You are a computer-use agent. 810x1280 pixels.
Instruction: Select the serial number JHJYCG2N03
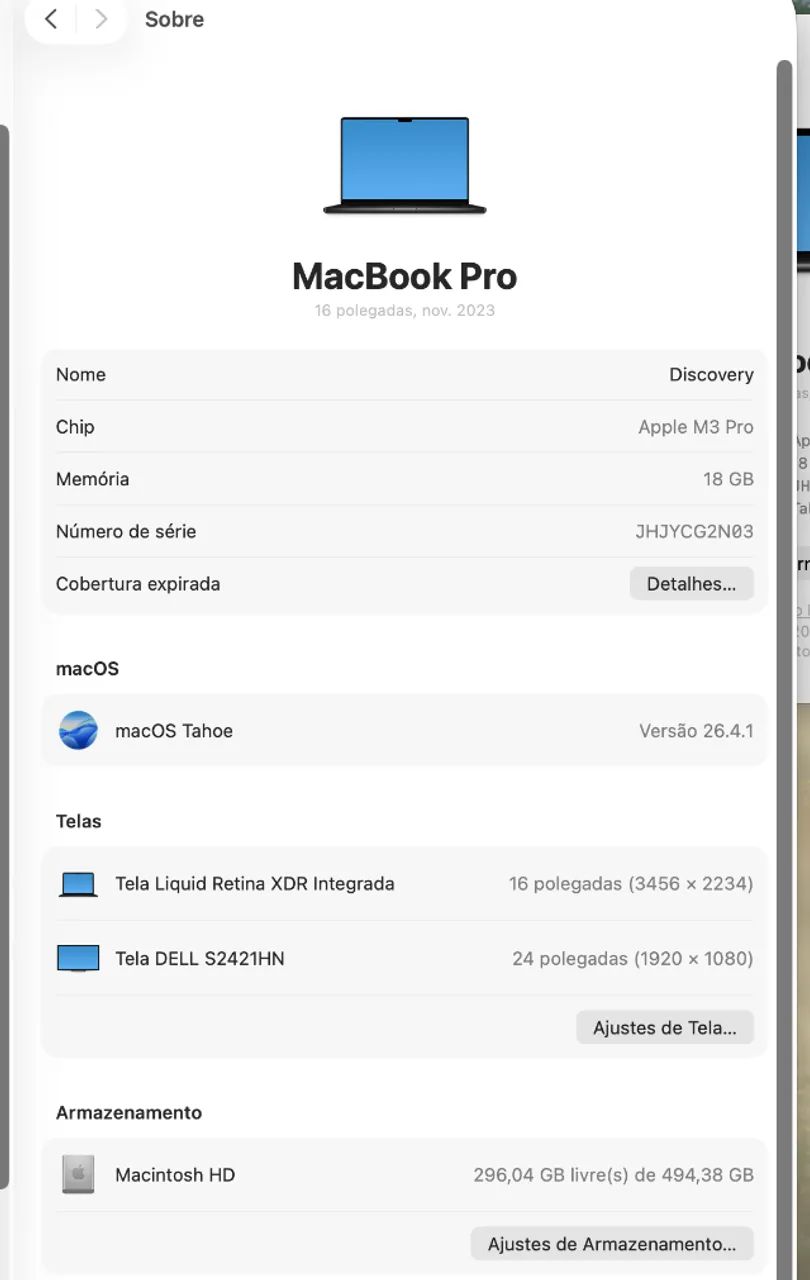point(694,531)
